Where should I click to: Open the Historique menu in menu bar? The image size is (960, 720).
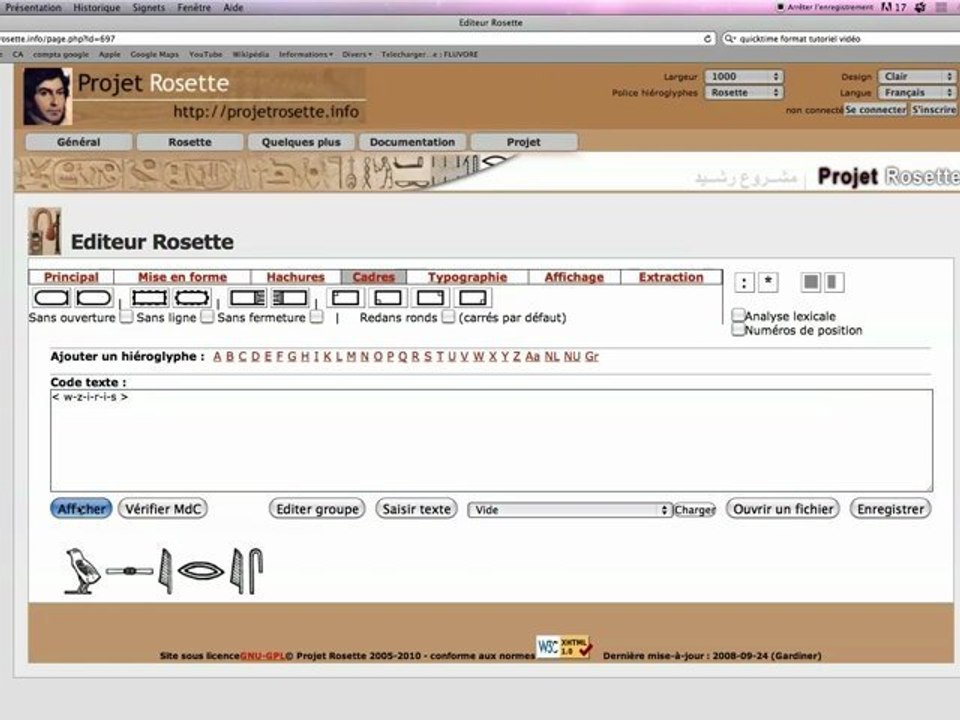coord(97,7)
